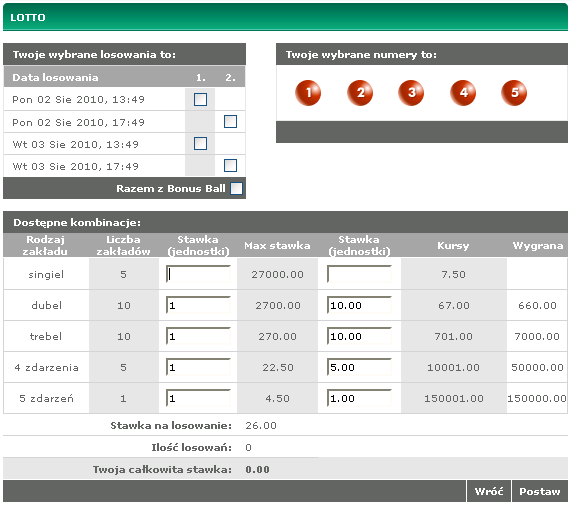Select the red number 3 ball

[411, 93]
